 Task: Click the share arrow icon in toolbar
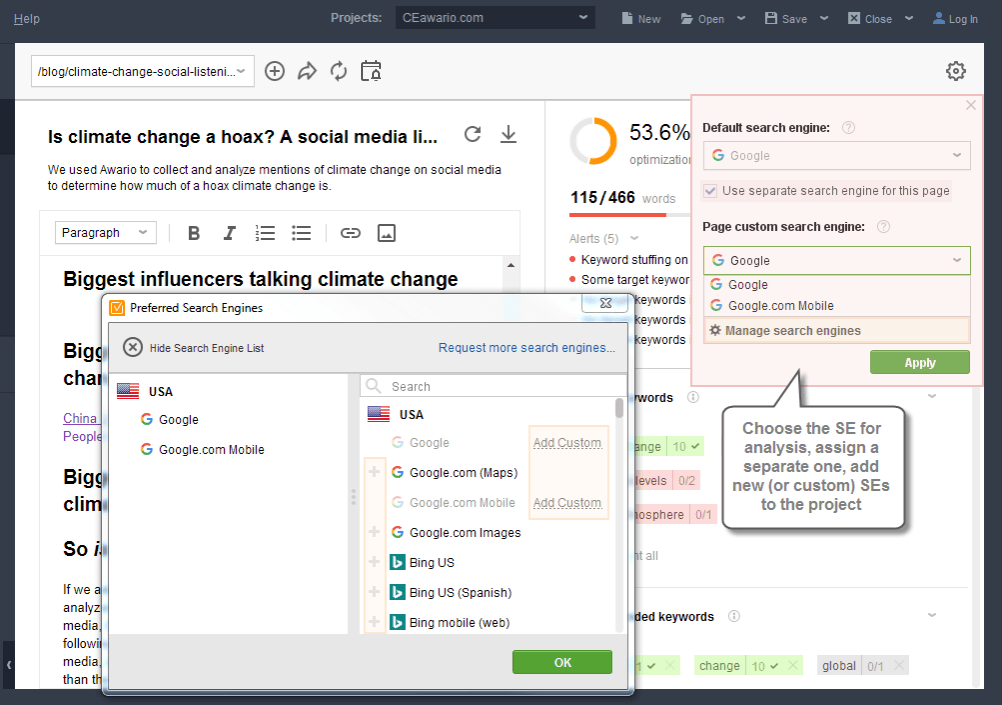[307, 71]
